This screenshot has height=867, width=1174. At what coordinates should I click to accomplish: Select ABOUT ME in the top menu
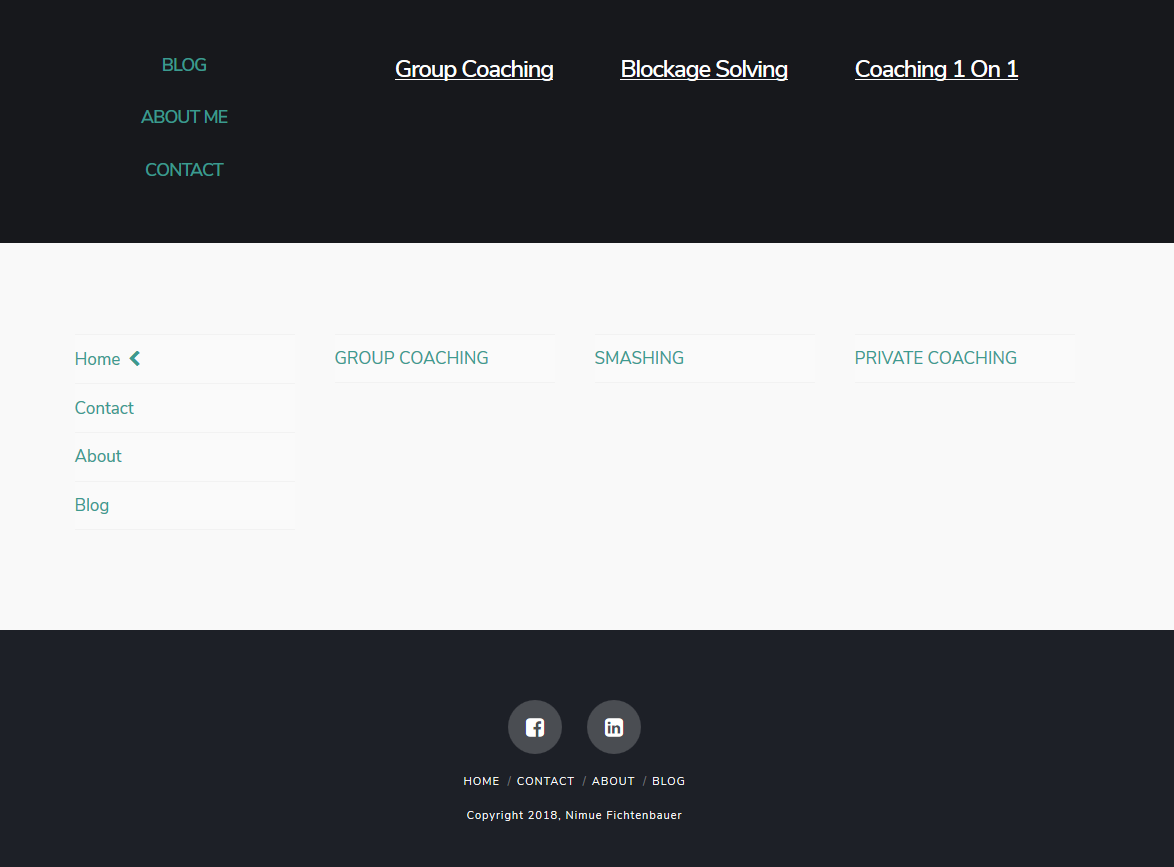[x=184, y=117]
